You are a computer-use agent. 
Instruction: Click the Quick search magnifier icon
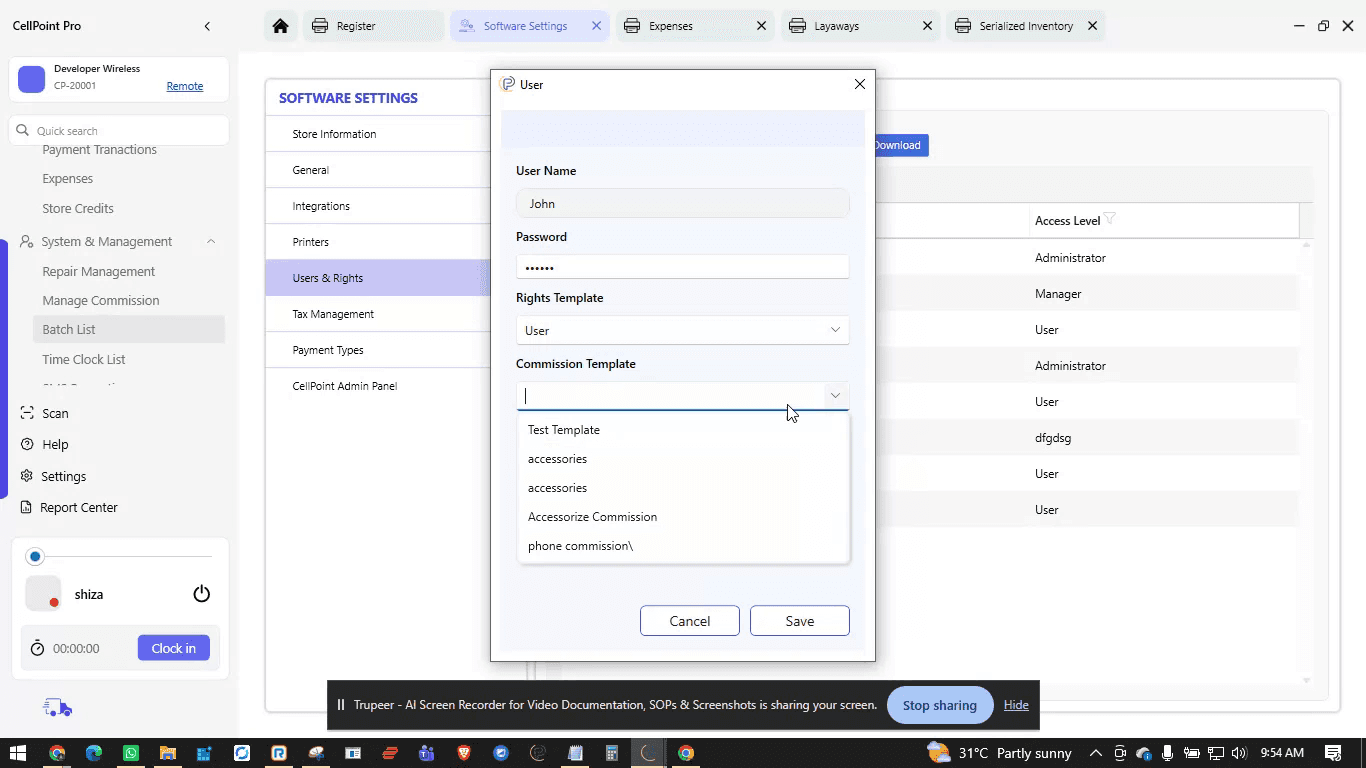tap(23, 130)
